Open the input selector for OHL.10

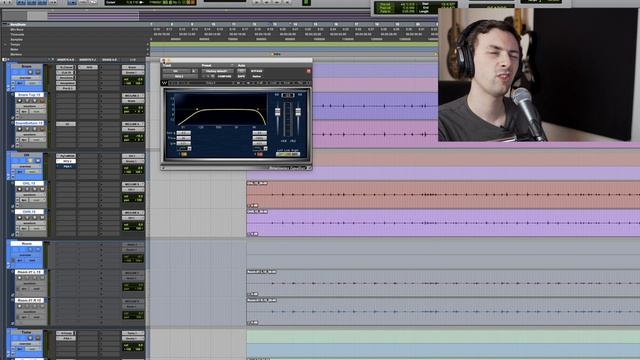click(133, 184)
